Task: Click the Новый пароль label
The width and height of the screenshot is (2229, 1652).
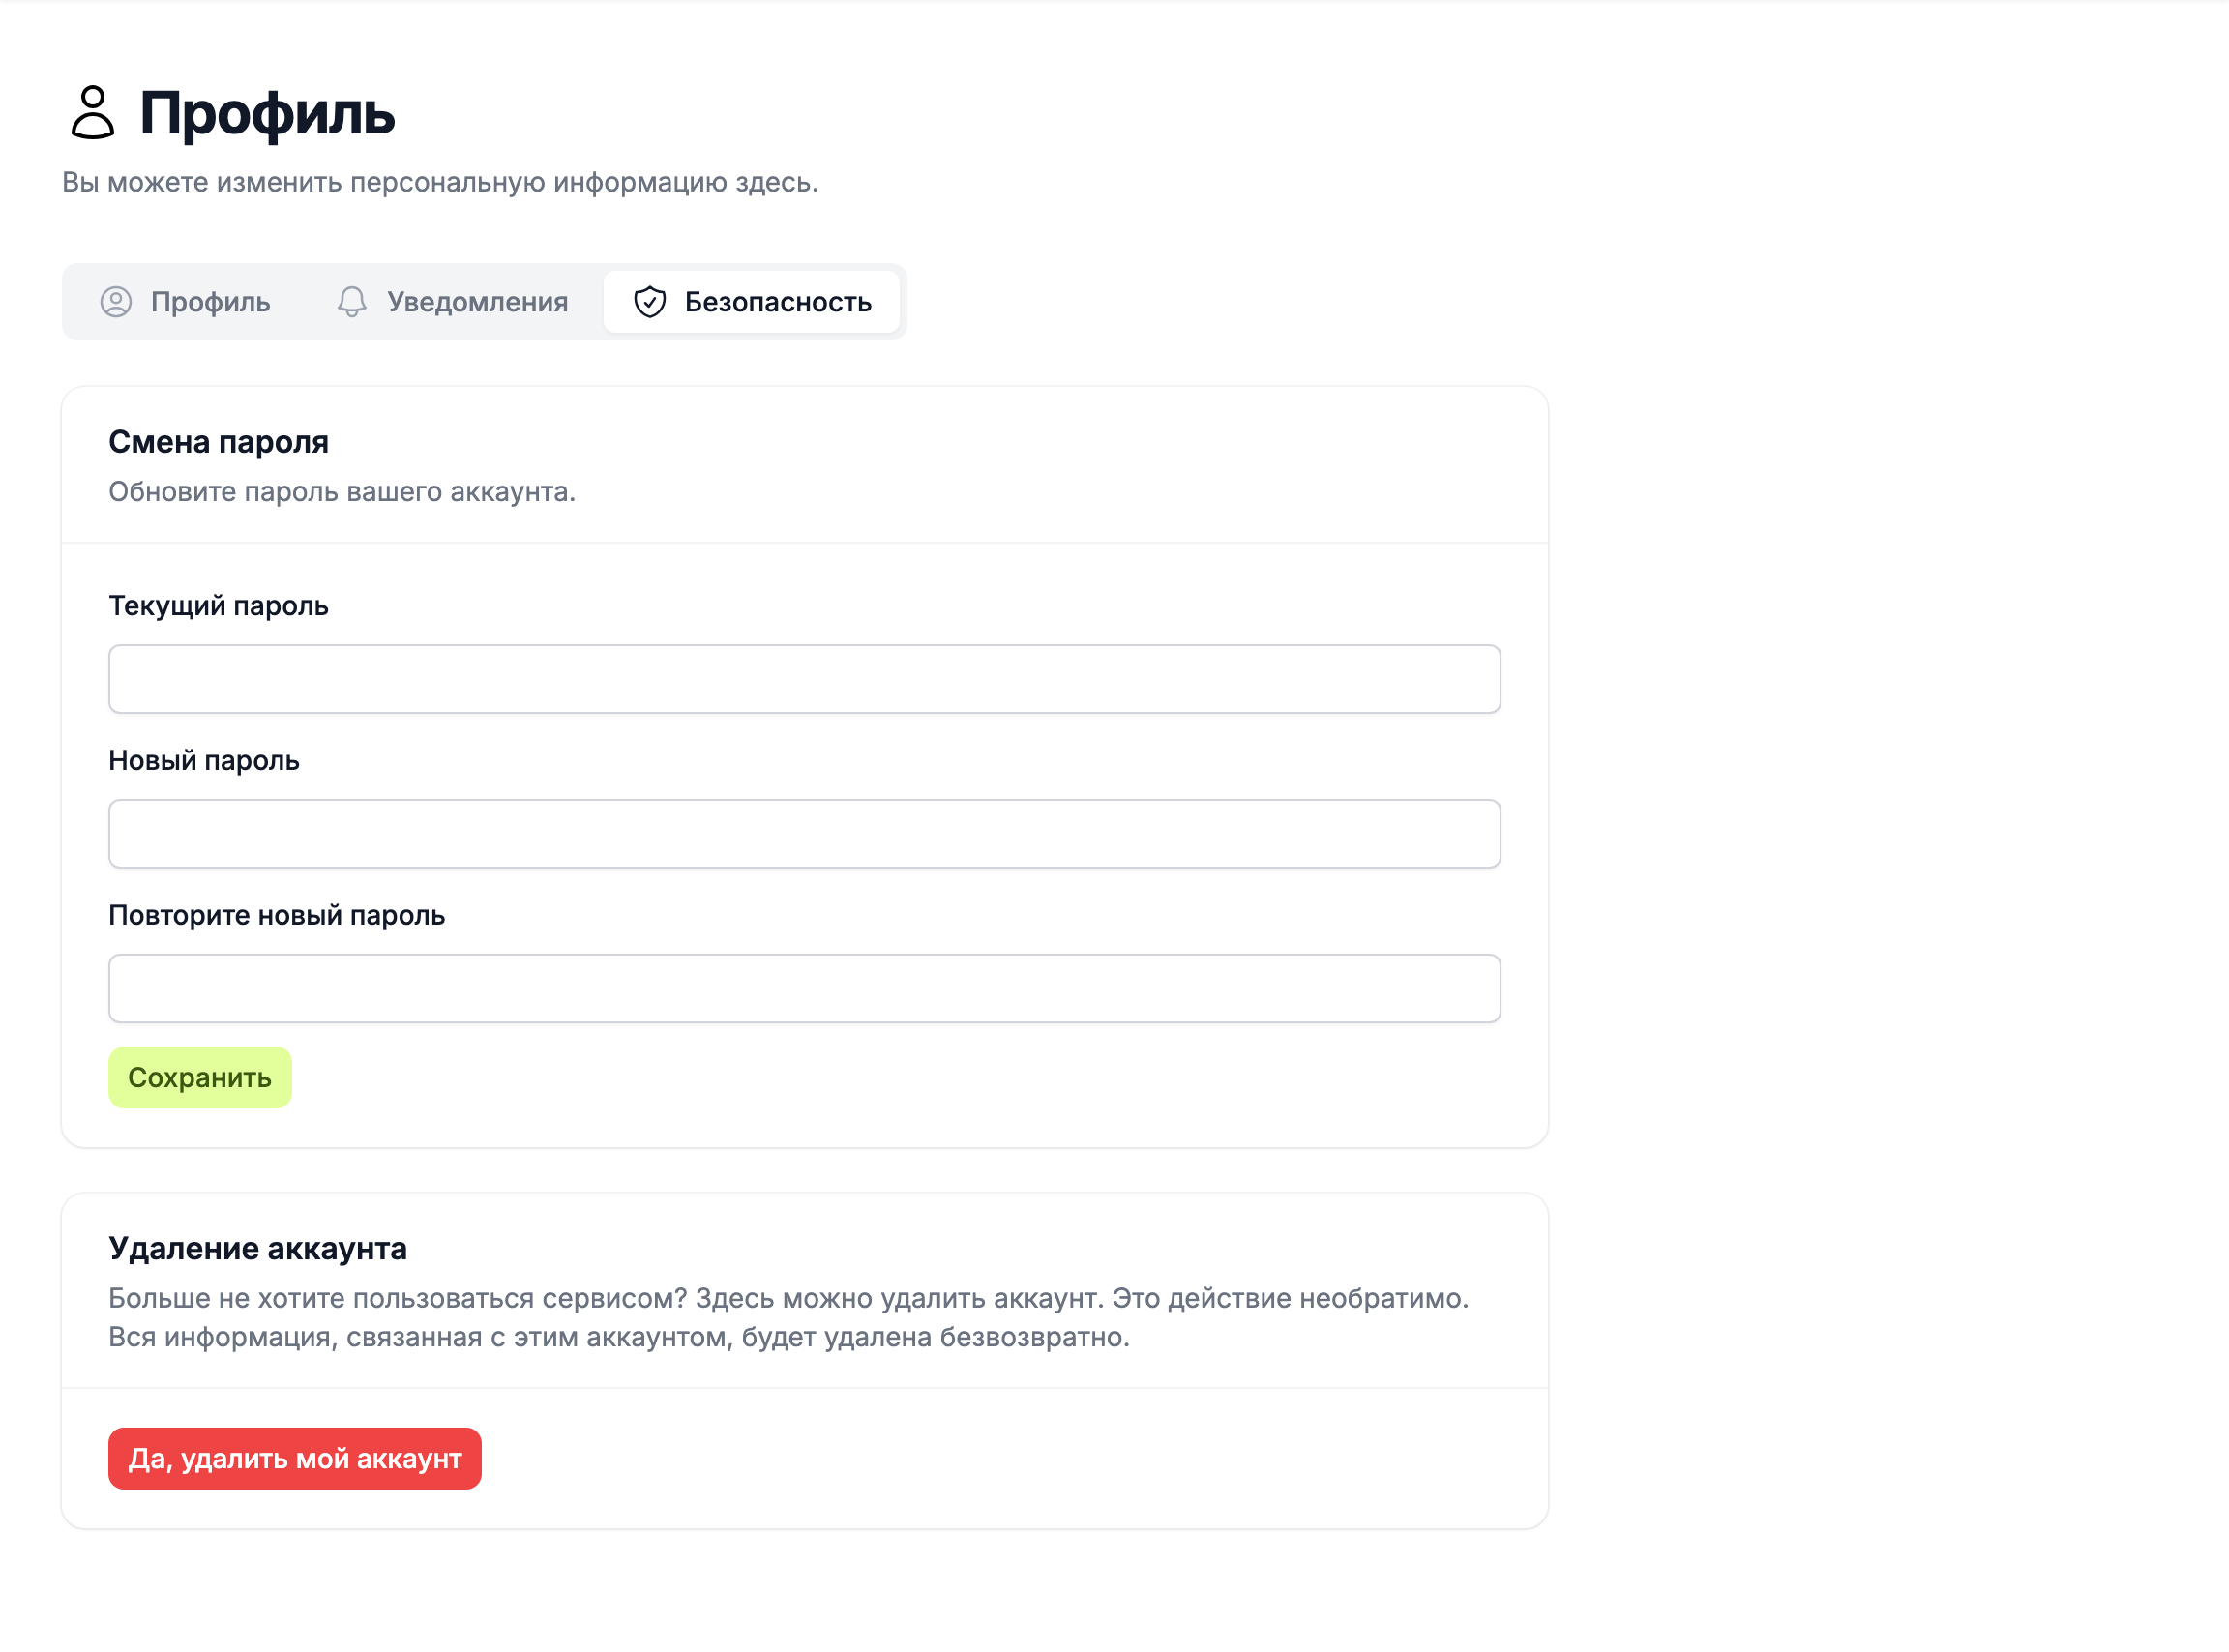Action: tap(204, 761)
